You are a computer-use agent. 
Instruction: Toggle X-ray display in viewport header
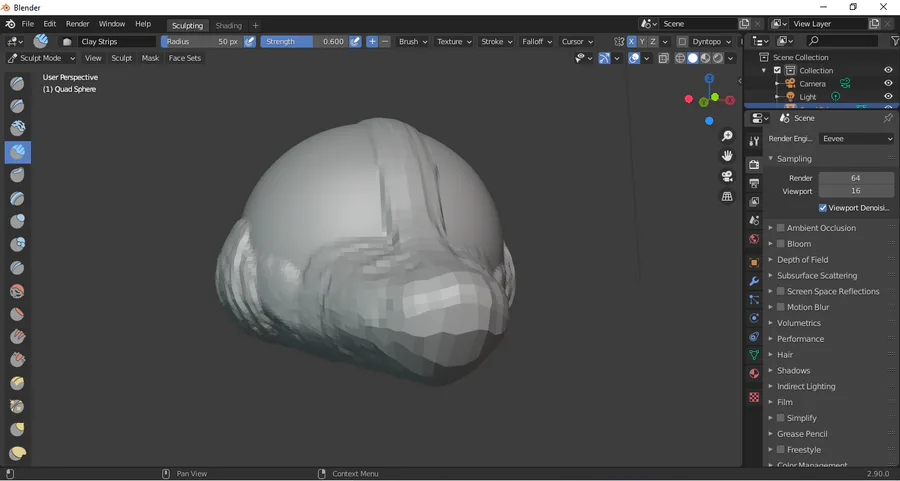(x=664, y=58)
